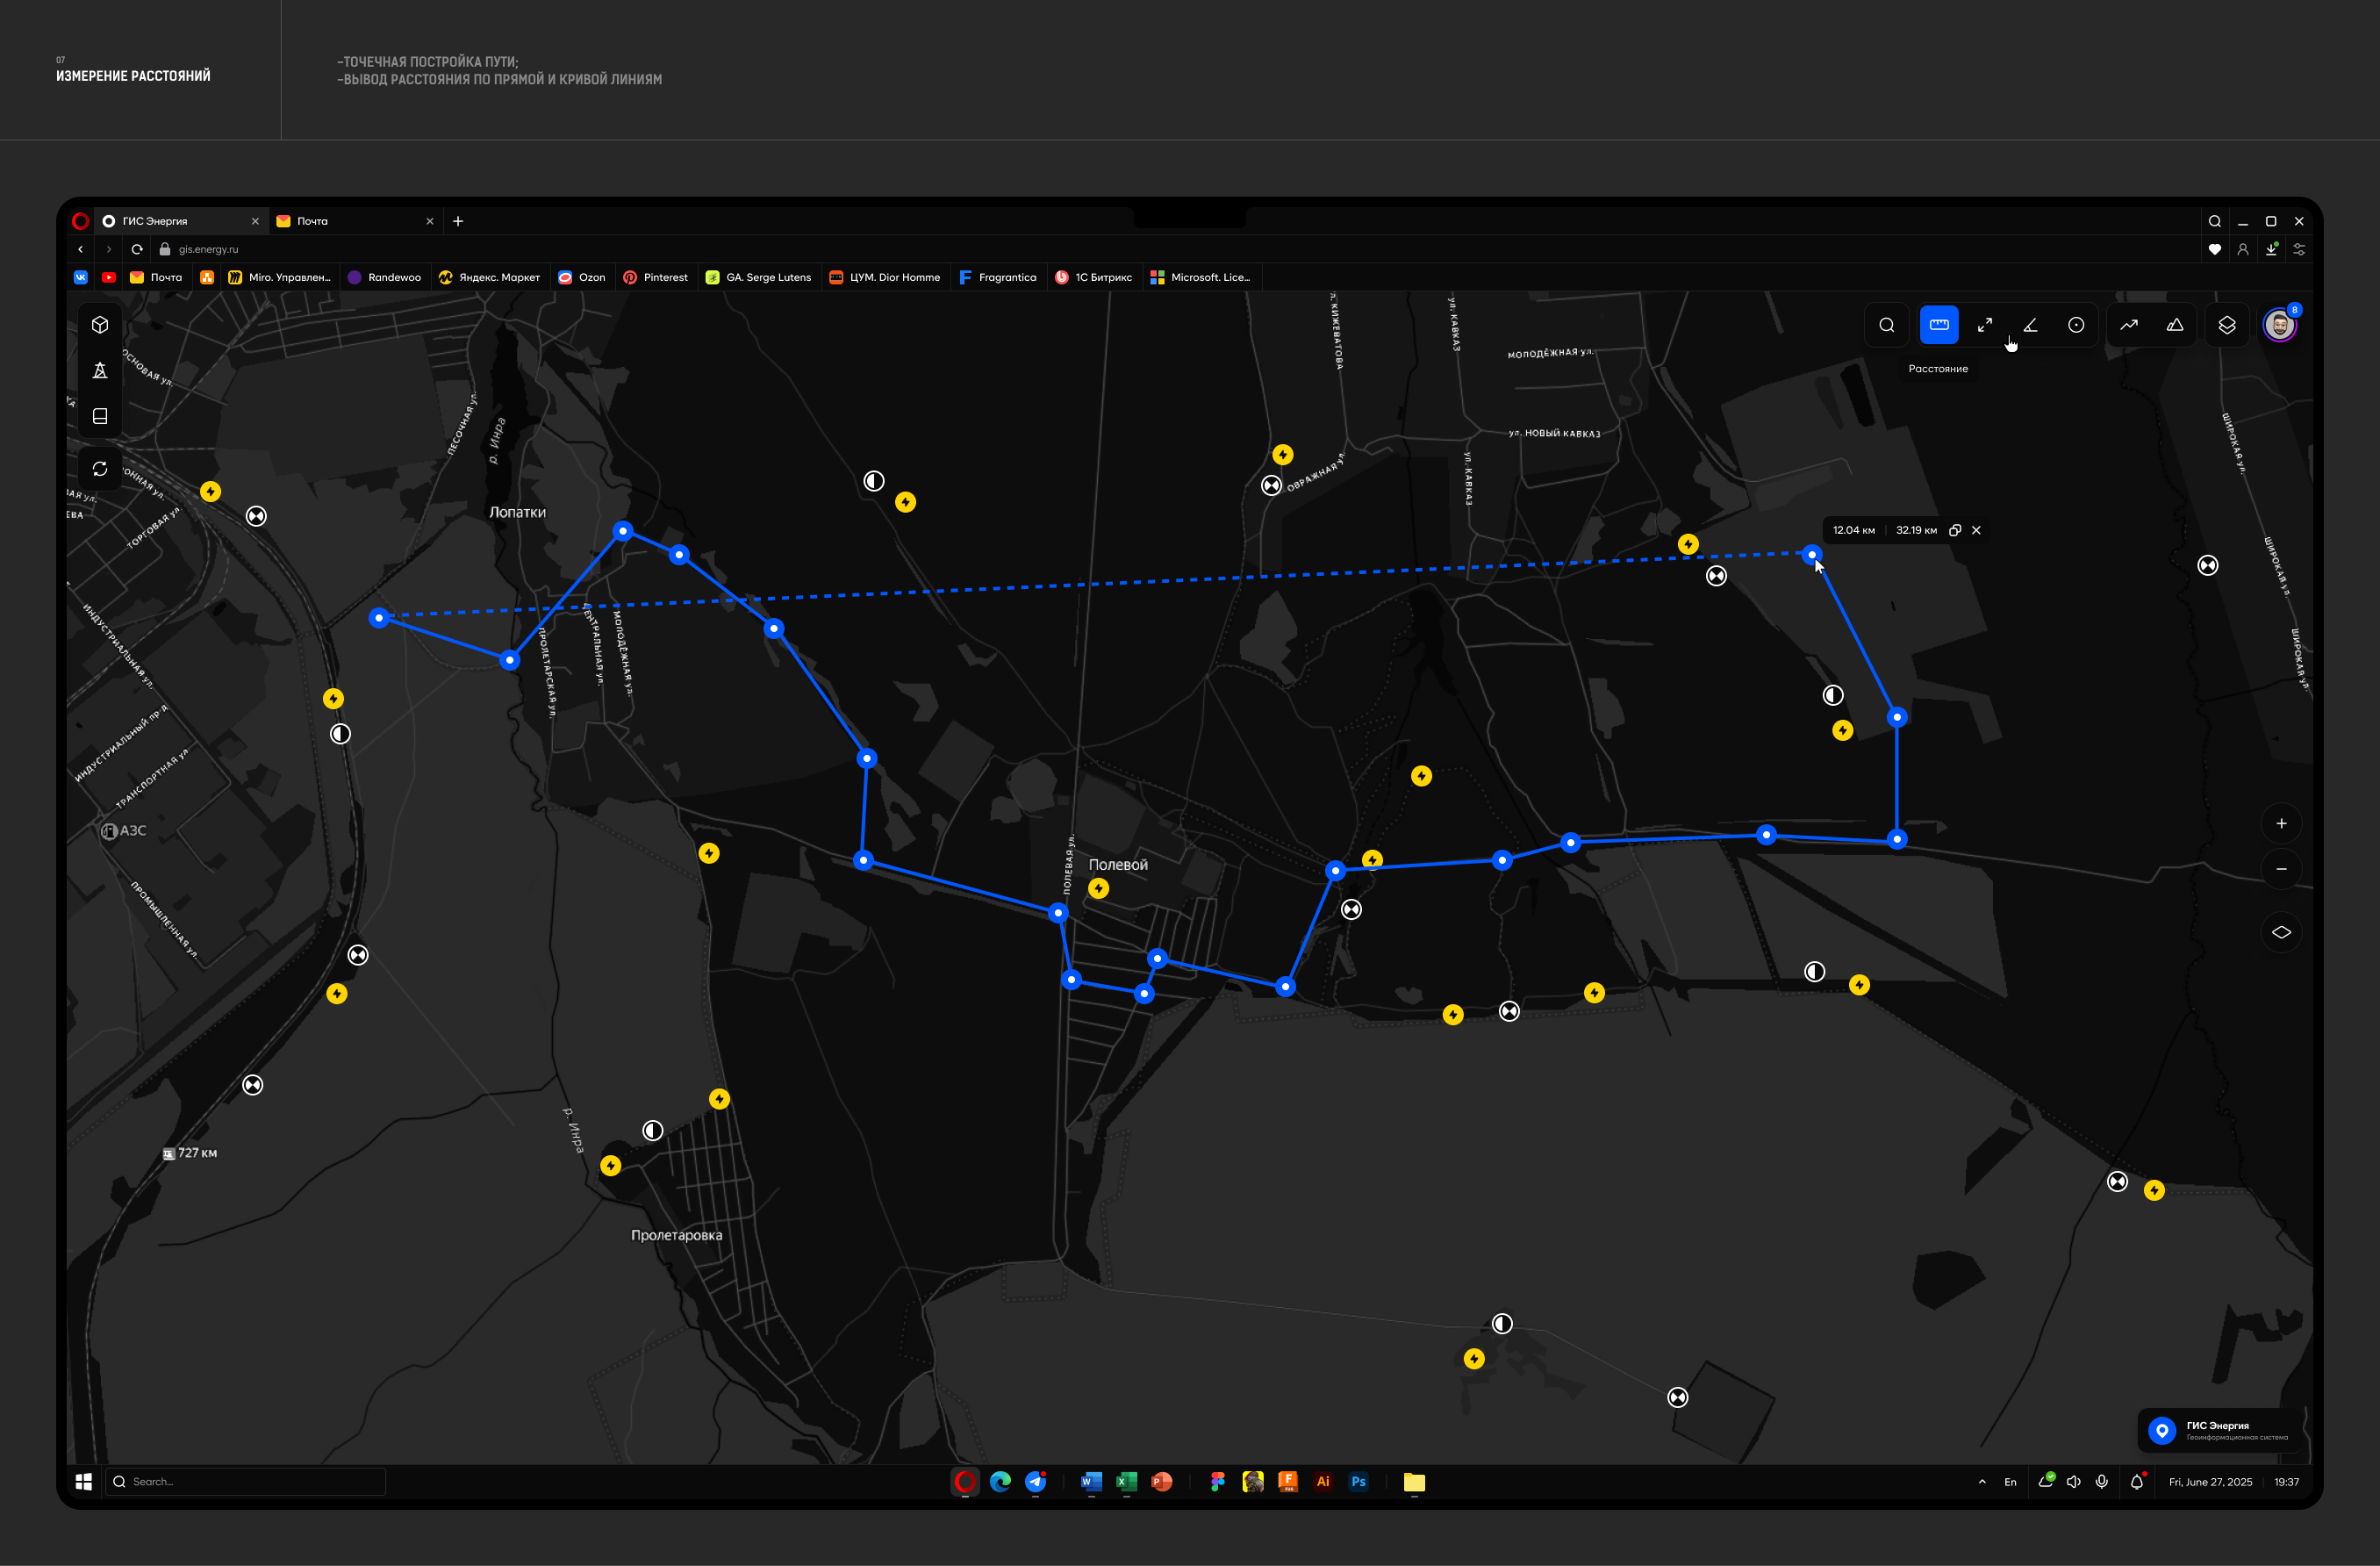This screenshot has height=1566, width=2380.
Task: Select the circle radius tool
Action: 2076,325
